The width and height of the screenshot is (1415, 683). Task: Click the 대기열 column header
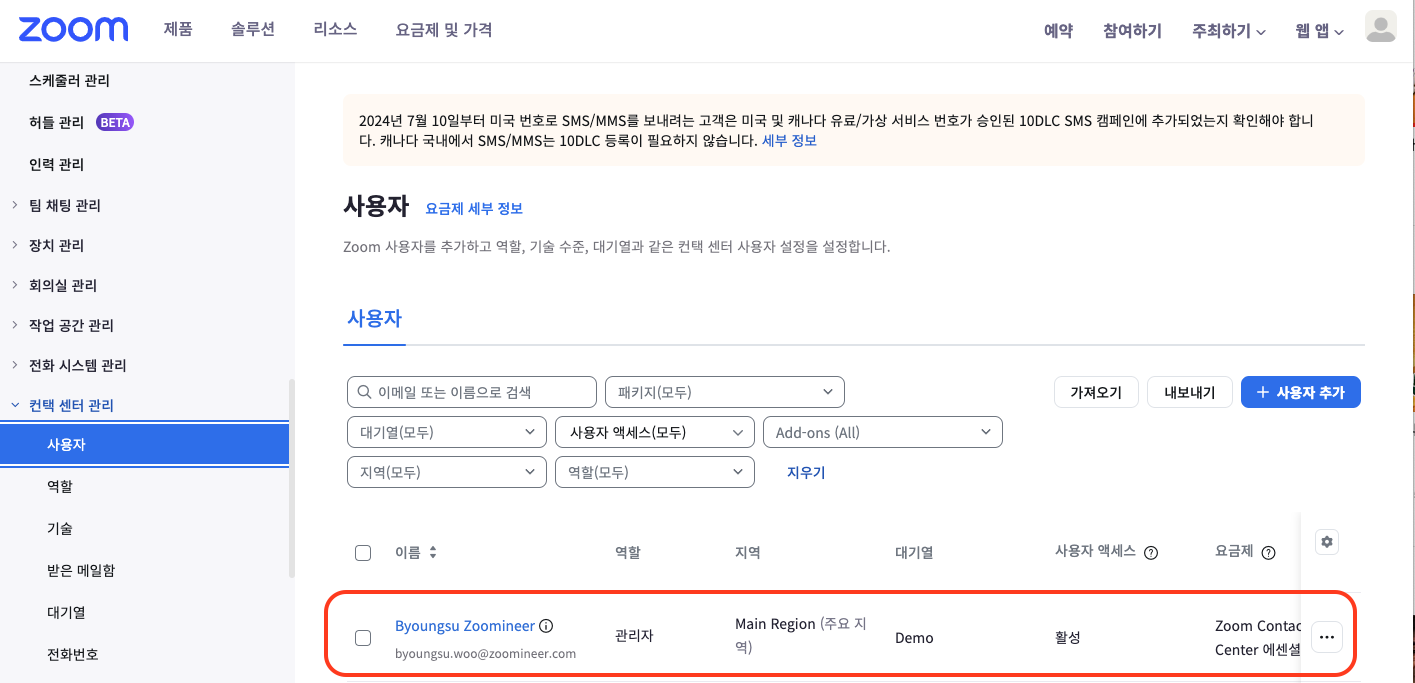[914, 552]
